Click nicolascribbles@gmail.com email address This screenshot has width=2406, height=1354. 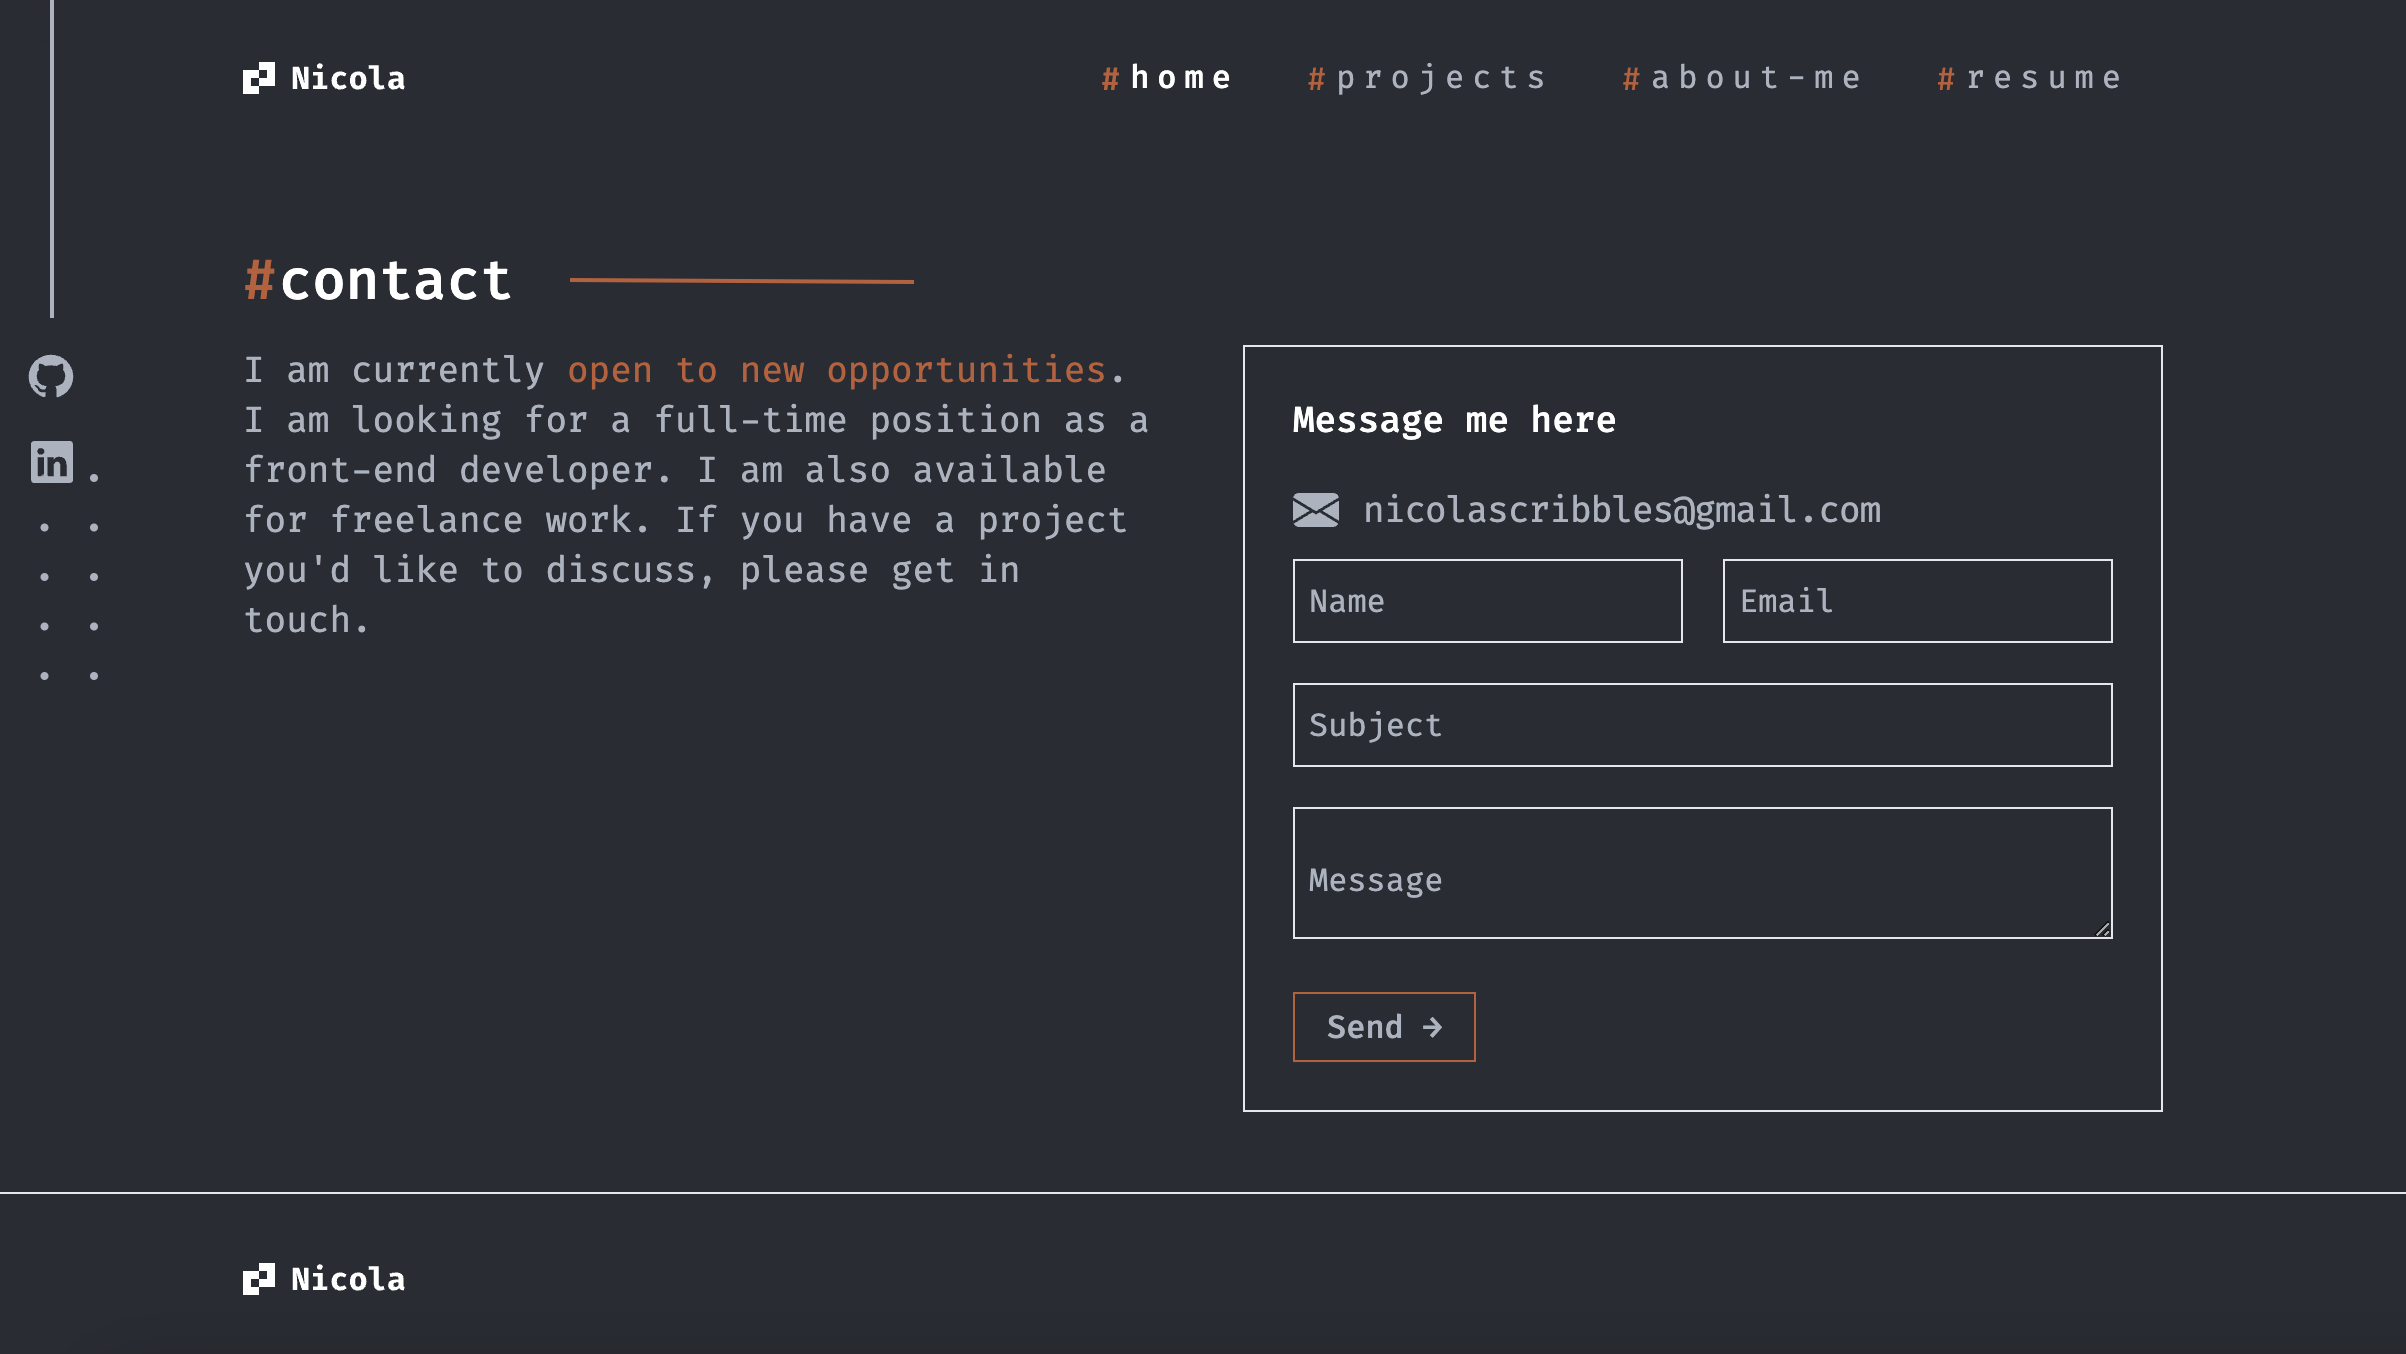(1622, 510)
